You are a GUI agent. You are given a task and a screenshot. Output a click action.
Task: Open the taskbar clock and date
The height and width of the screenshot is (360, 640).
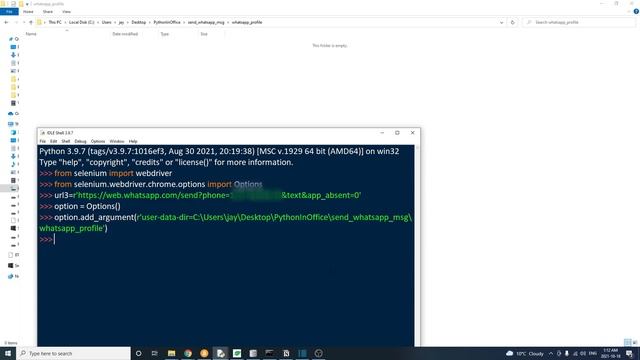(610, 353)
